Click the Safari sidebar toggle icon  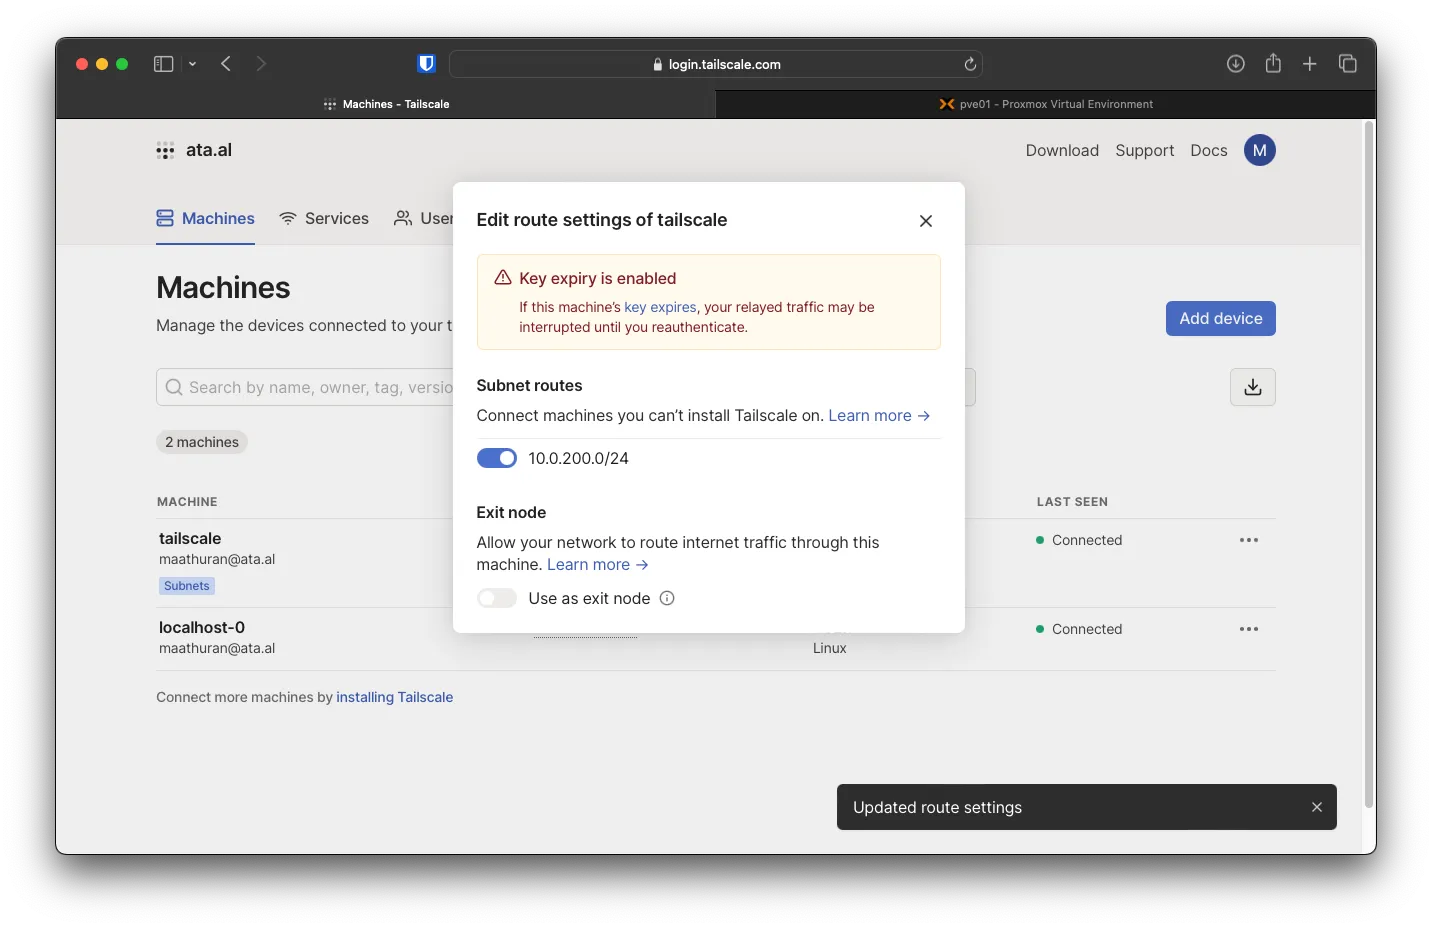pos(163,64)
